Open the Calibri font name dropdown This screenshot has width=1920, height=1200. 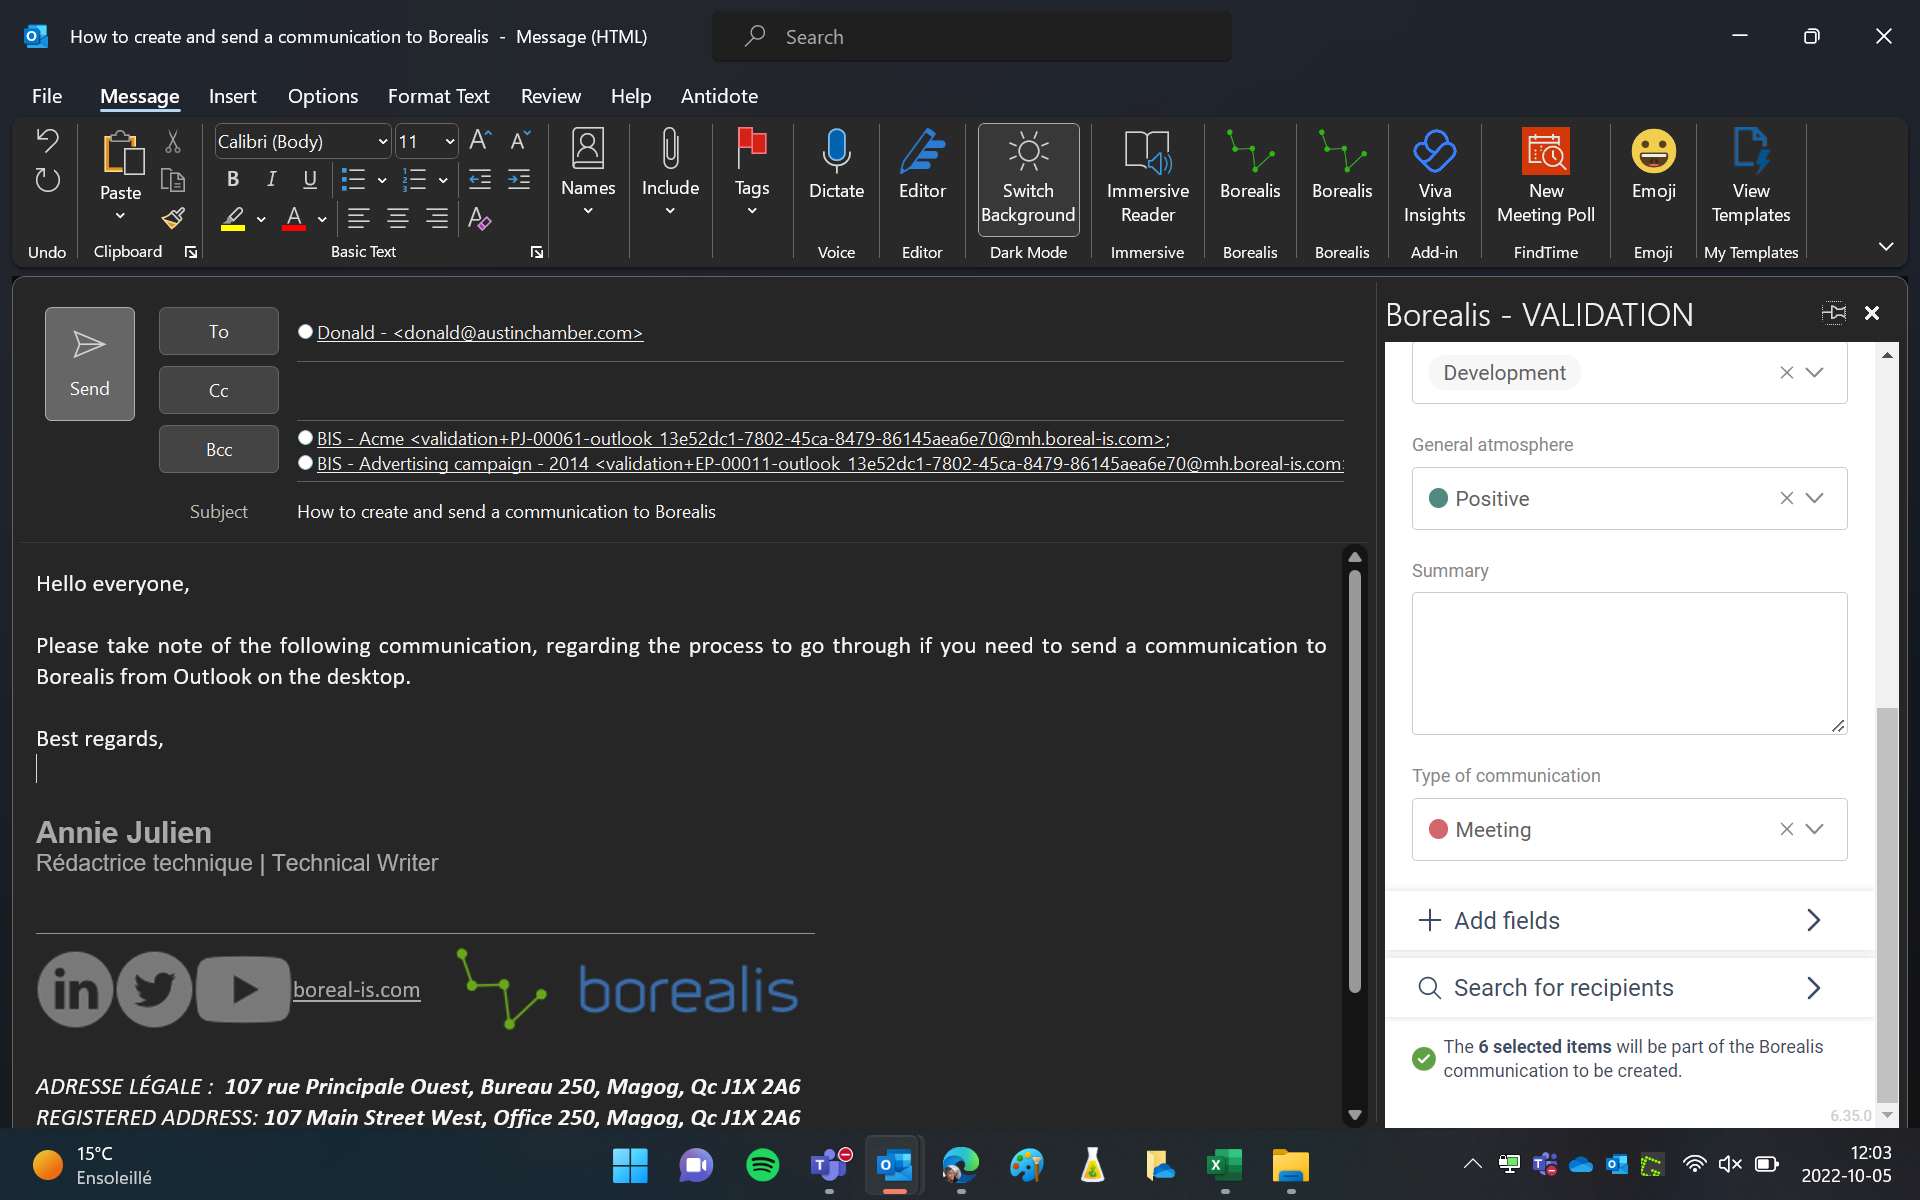382,142
